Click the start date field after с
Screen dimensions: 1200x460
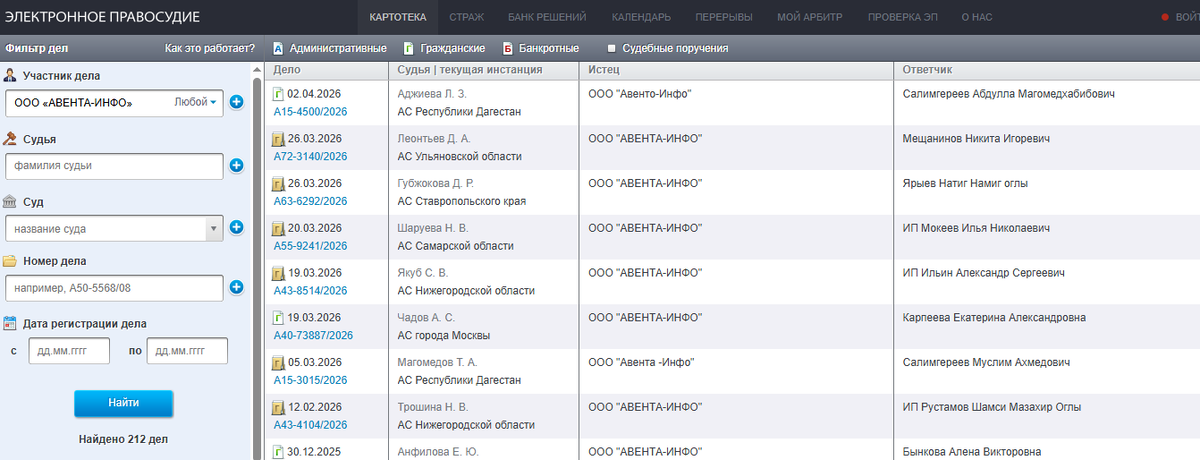click(x=68, y=351)
